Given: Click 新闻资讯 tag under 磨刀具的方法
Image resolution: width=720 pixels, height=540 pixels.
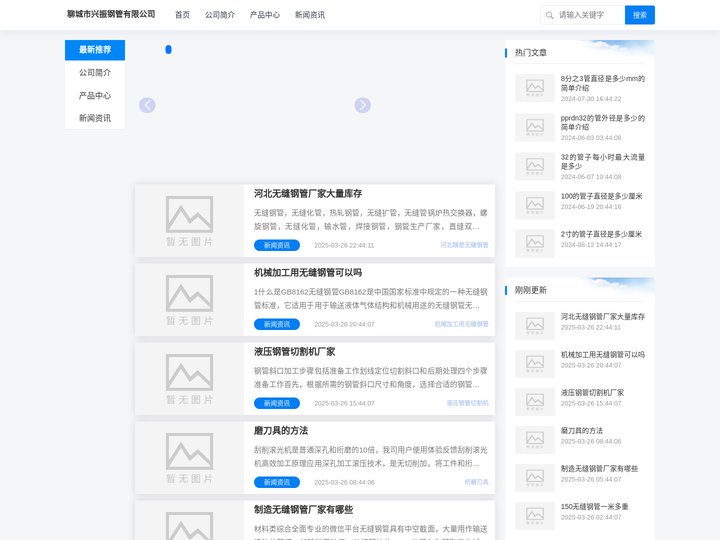Looking at the screenshot, I should (x=277, y=482).
